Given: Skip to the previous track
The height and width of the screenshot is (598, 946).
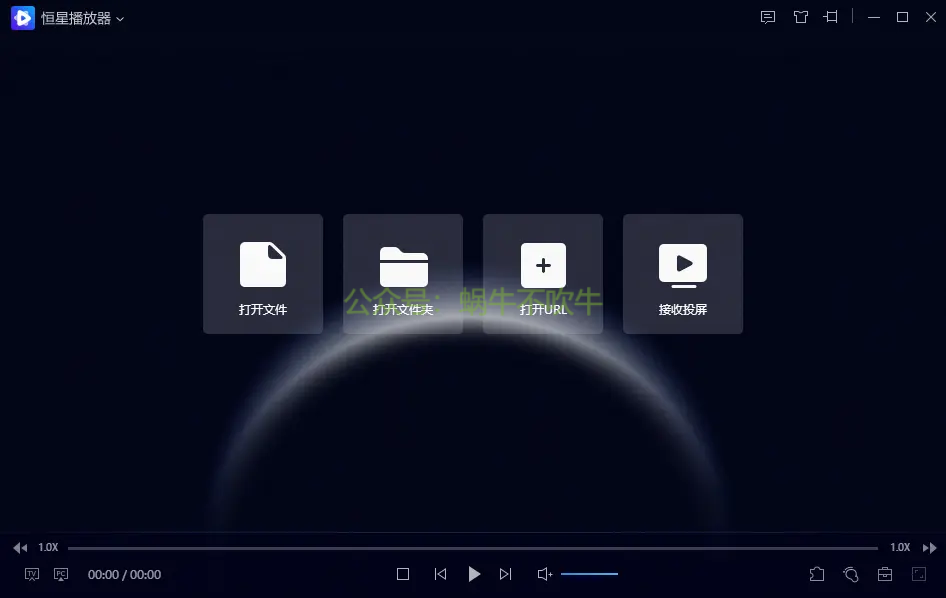Looking at the screenshot, I should 440,574.
